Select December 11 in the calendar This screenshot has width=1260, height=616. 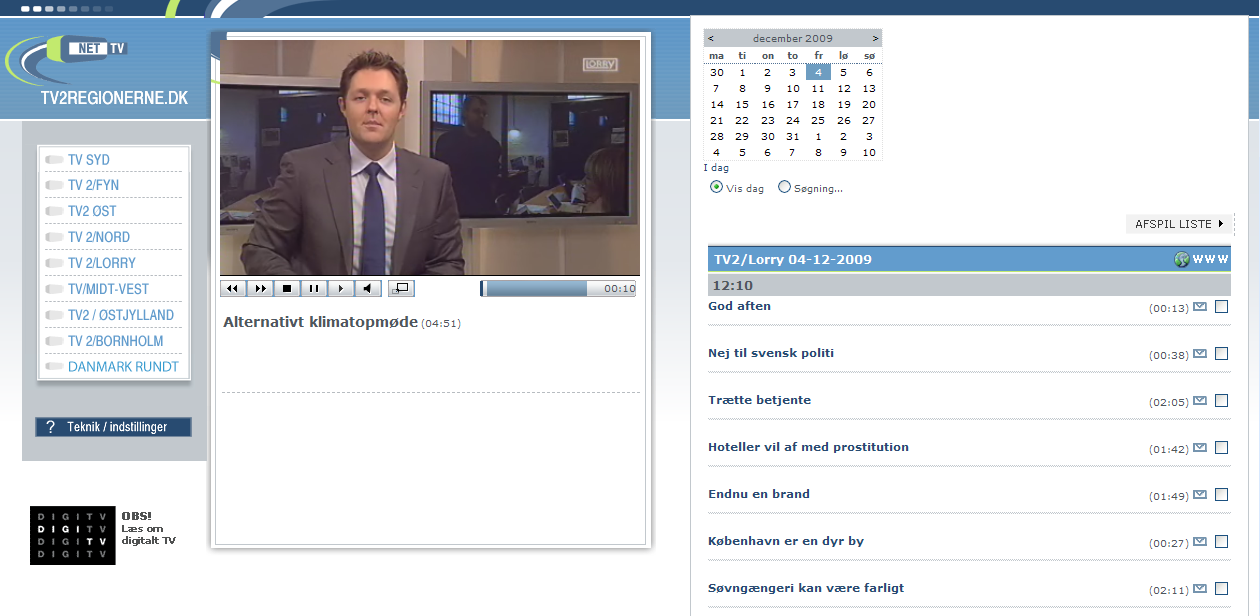pos(818,88)
